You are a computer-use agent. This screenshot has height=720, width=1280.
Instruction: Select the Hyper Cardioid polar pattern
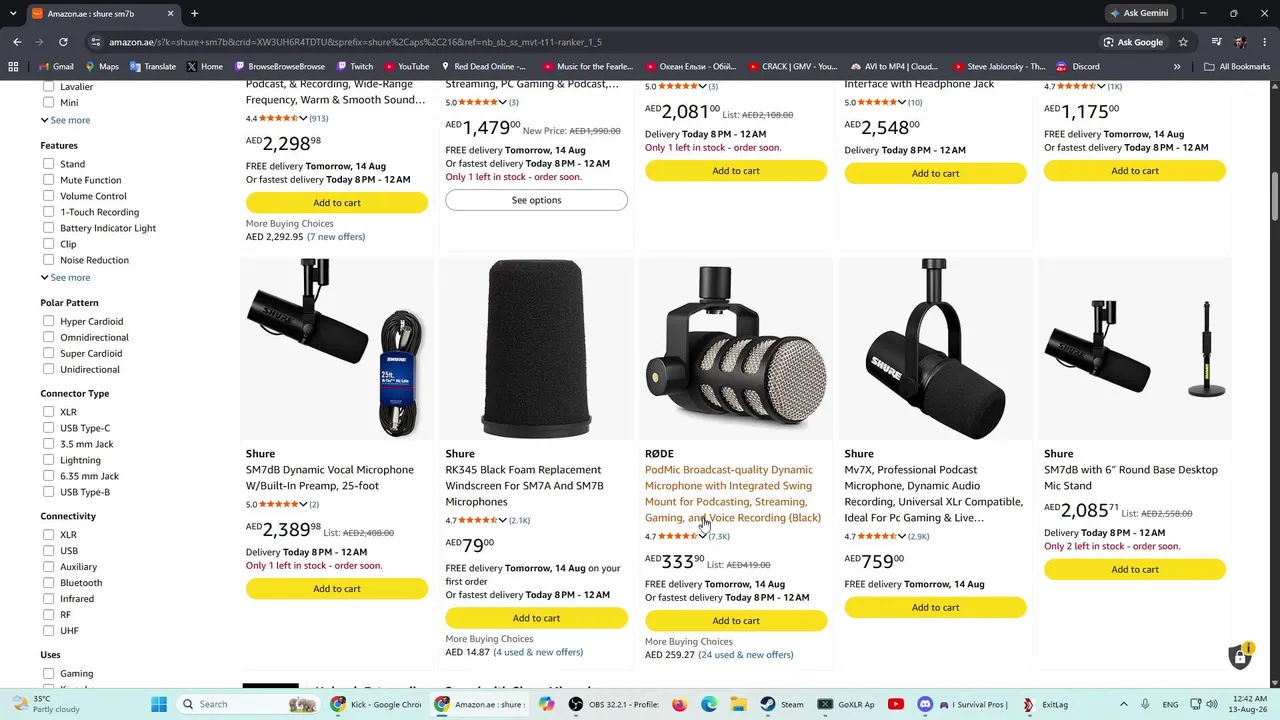click(x=48, y=322)
